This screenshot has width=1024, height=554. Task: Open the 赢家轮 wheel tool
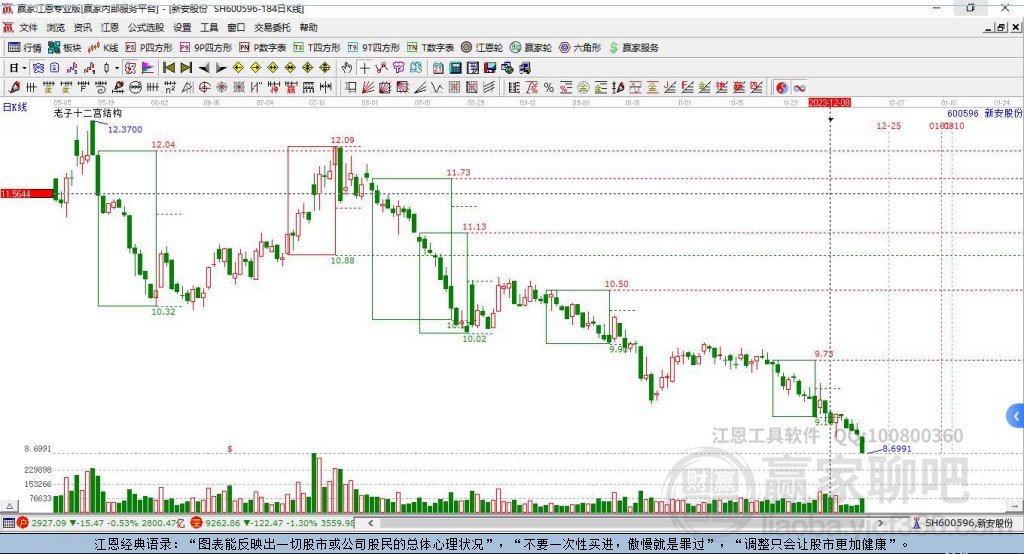coord(531,48)
